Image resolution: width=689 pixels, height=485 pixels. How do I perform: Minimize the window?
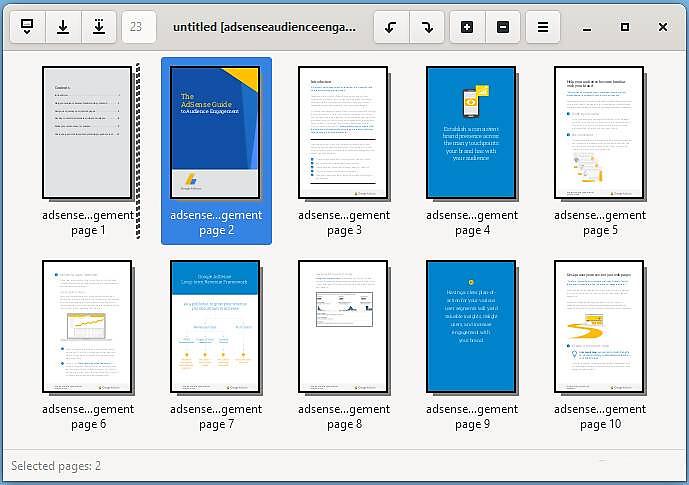[587, 28]
